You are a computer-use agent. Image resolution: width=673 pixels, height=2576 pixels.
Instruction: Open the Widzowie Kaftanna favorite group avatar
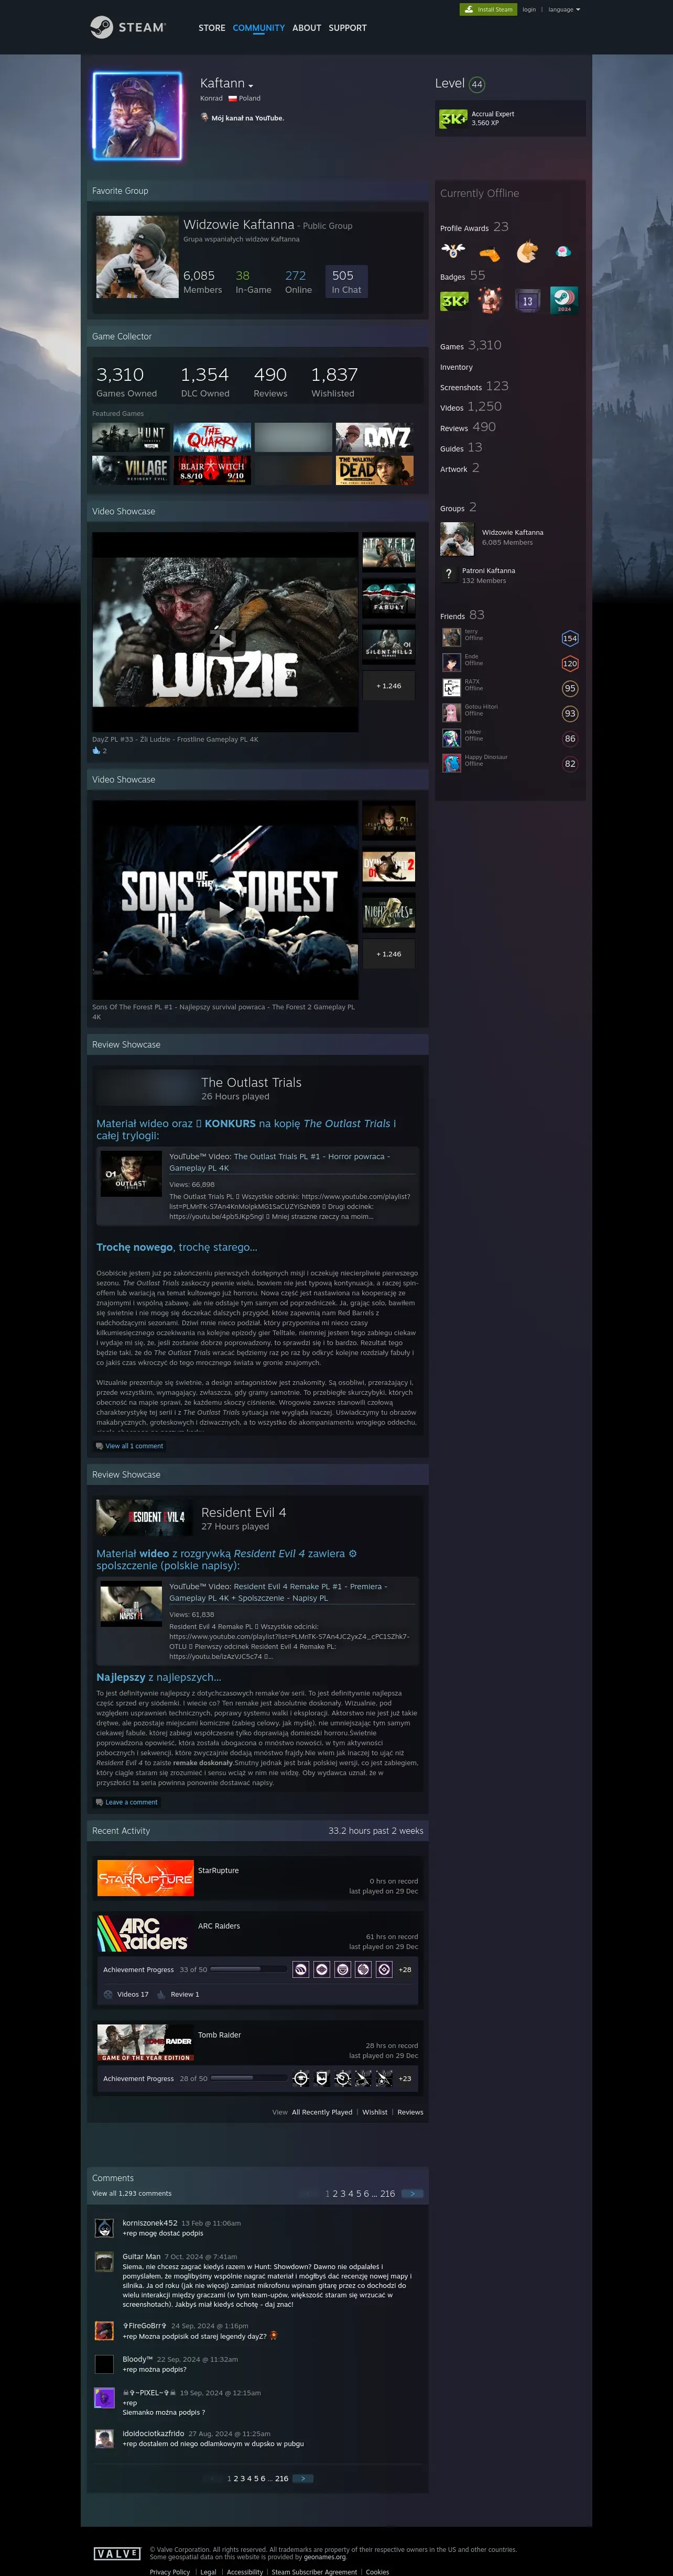tap(137, 257)
